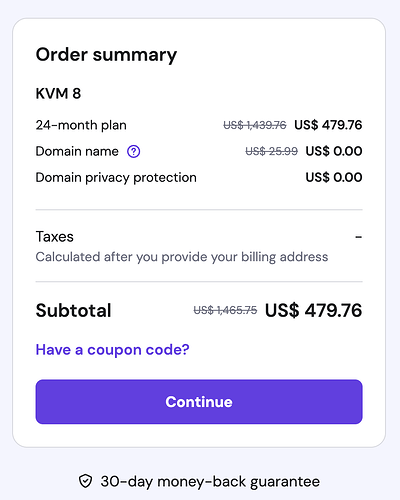Click the Taxes dash placeholder value

(x=358, y=237)
